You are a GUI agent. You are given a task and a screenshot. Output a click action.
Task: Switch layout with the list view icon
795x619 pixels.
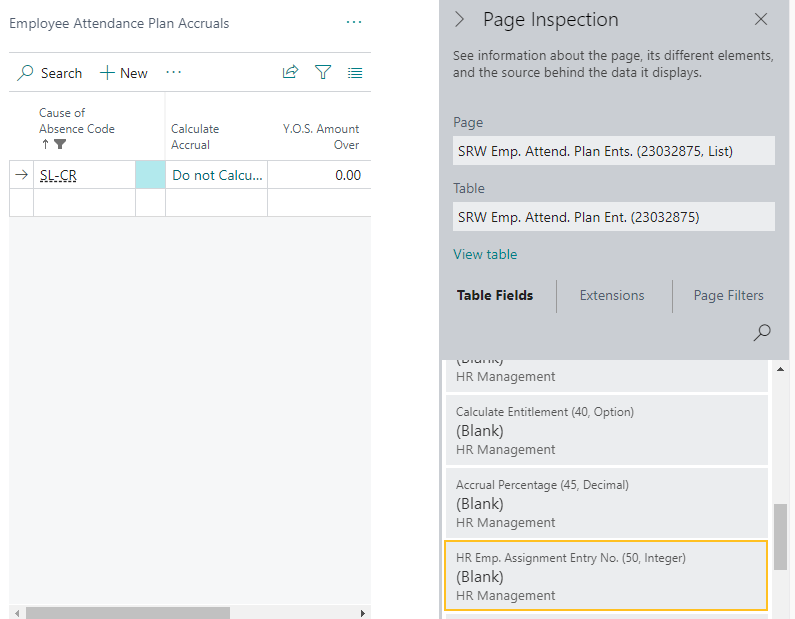pos(355,72)
